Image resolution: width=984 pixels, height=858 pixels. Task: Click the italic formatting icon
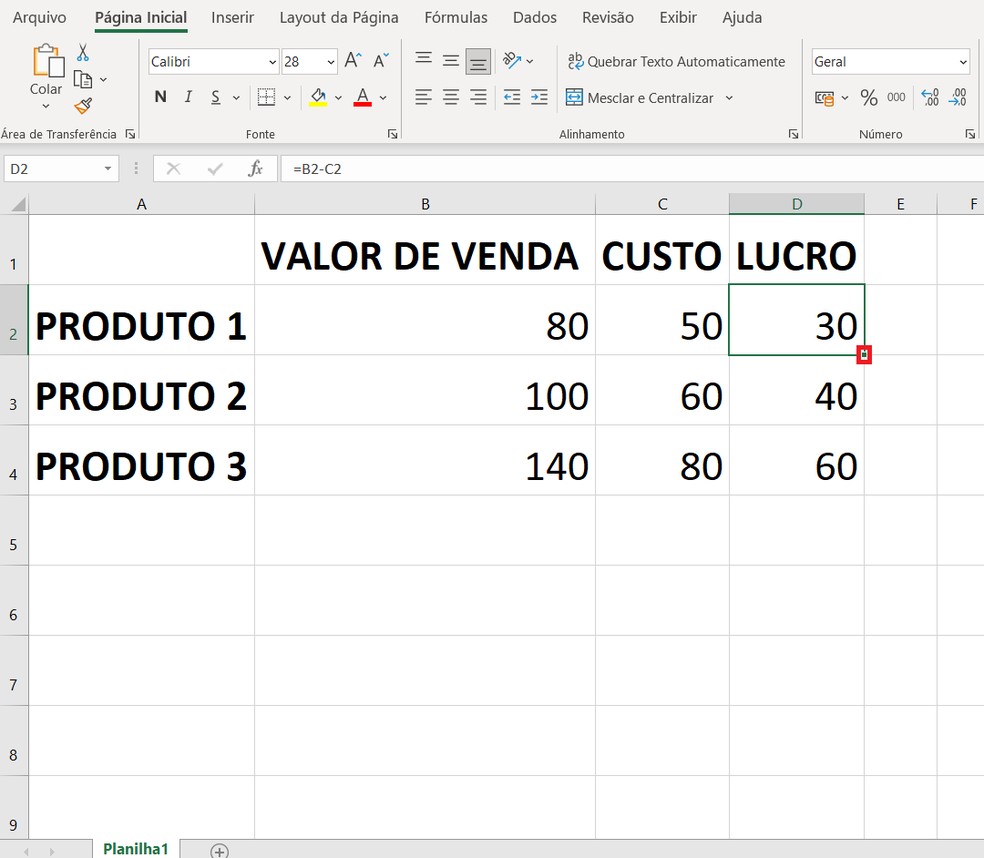[x=186, y=97]
